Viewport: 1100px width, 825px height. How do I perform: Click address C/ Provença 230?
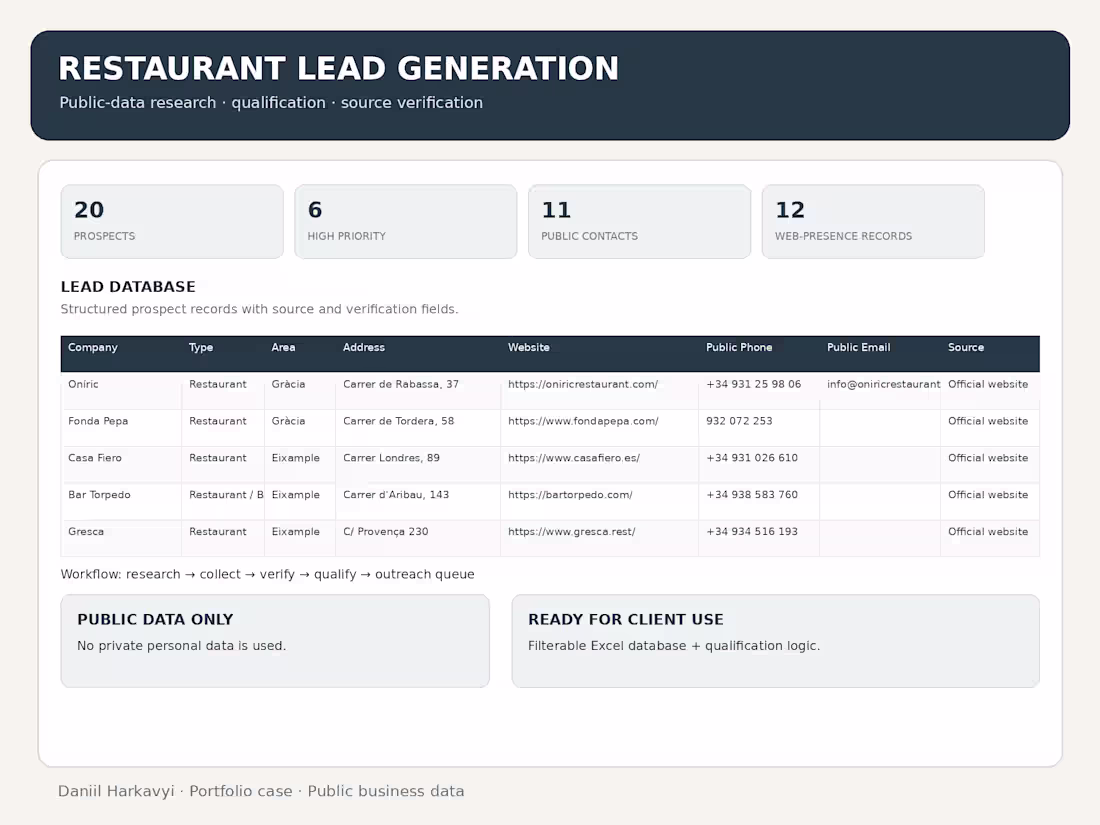click(x=385, y=532)
